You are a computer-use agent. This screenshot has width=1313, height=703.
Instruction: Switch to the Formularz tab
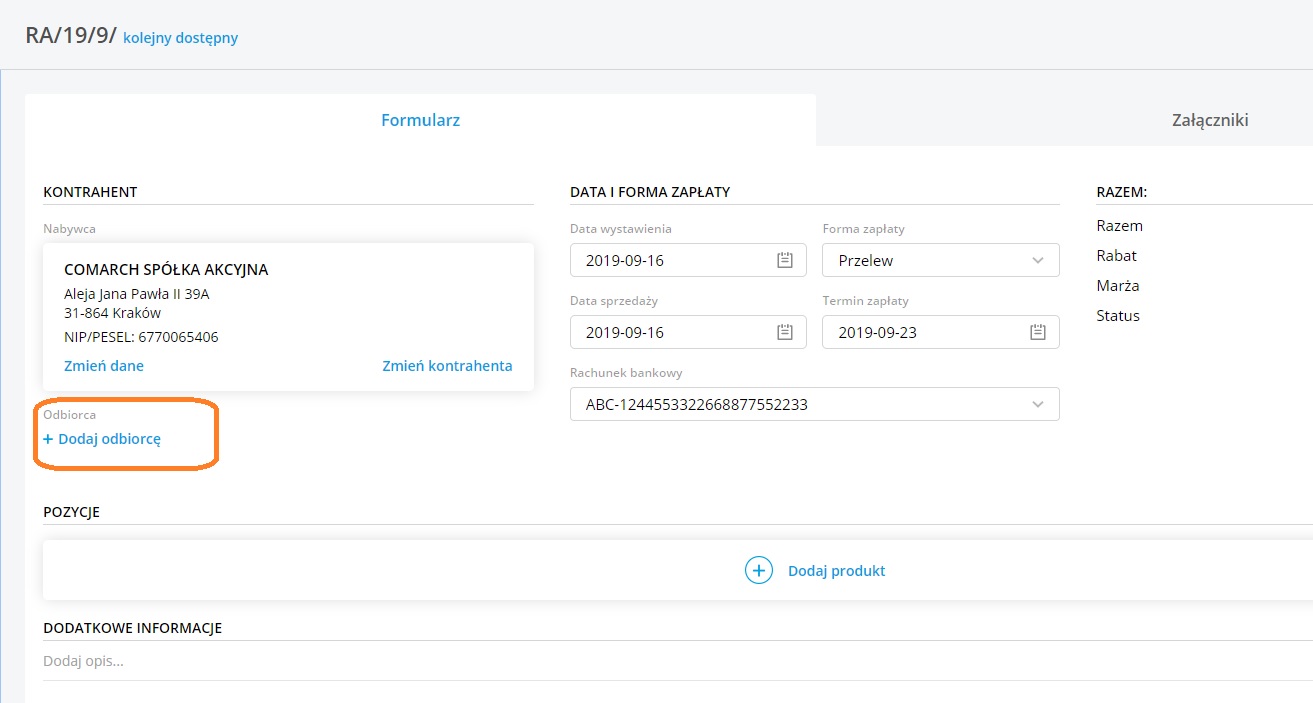tap(420, 120)
